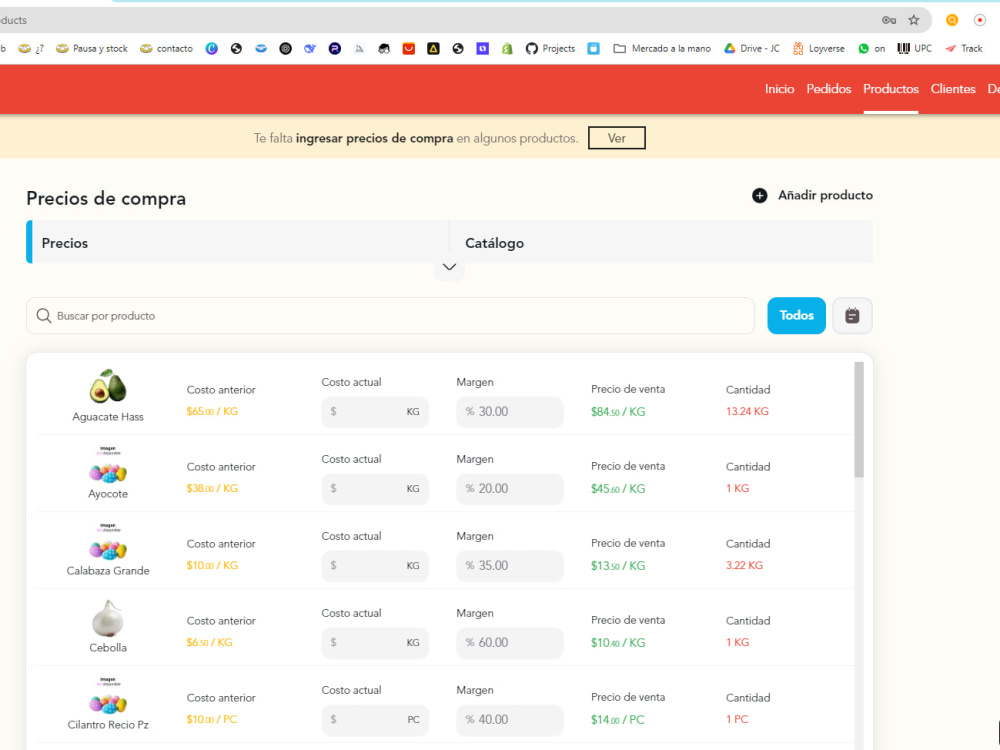The width and height of the screenshot is (1000, 750).
Task: Click the blue Todos filter button
Action: tap(796, 316)
